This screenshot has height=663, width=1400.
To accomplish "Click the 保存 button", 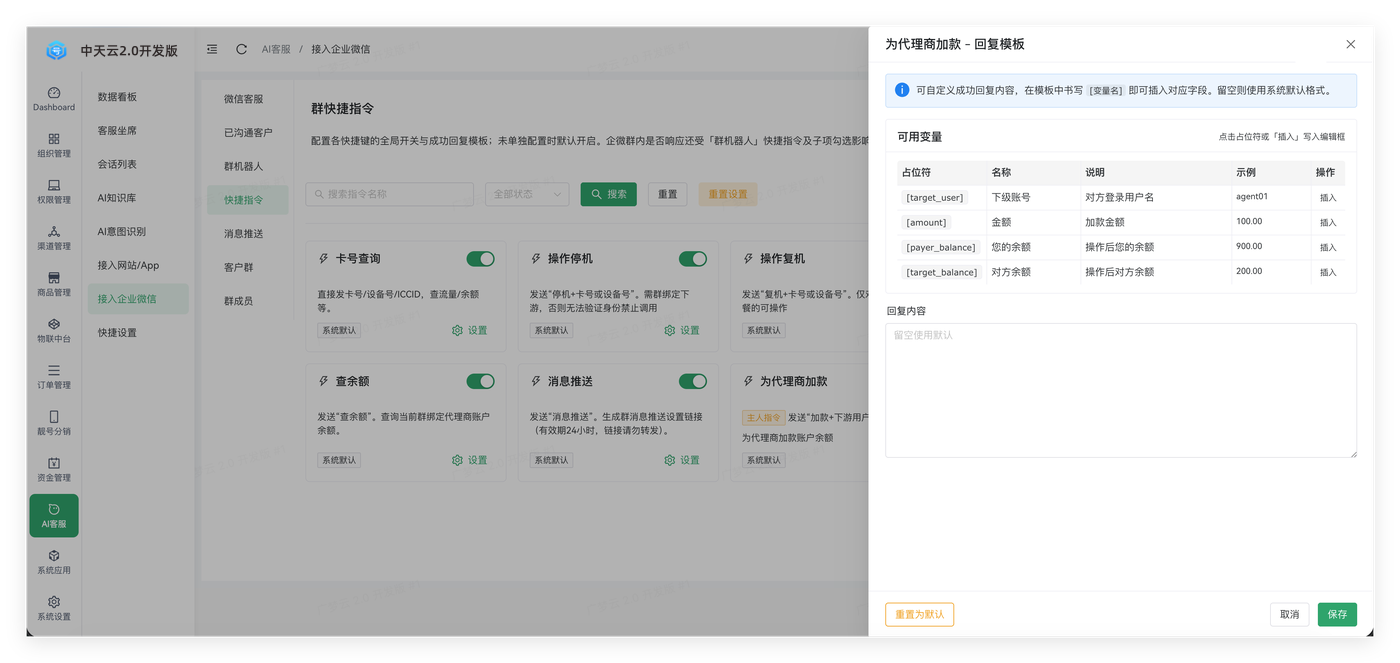I will 1337,614.
